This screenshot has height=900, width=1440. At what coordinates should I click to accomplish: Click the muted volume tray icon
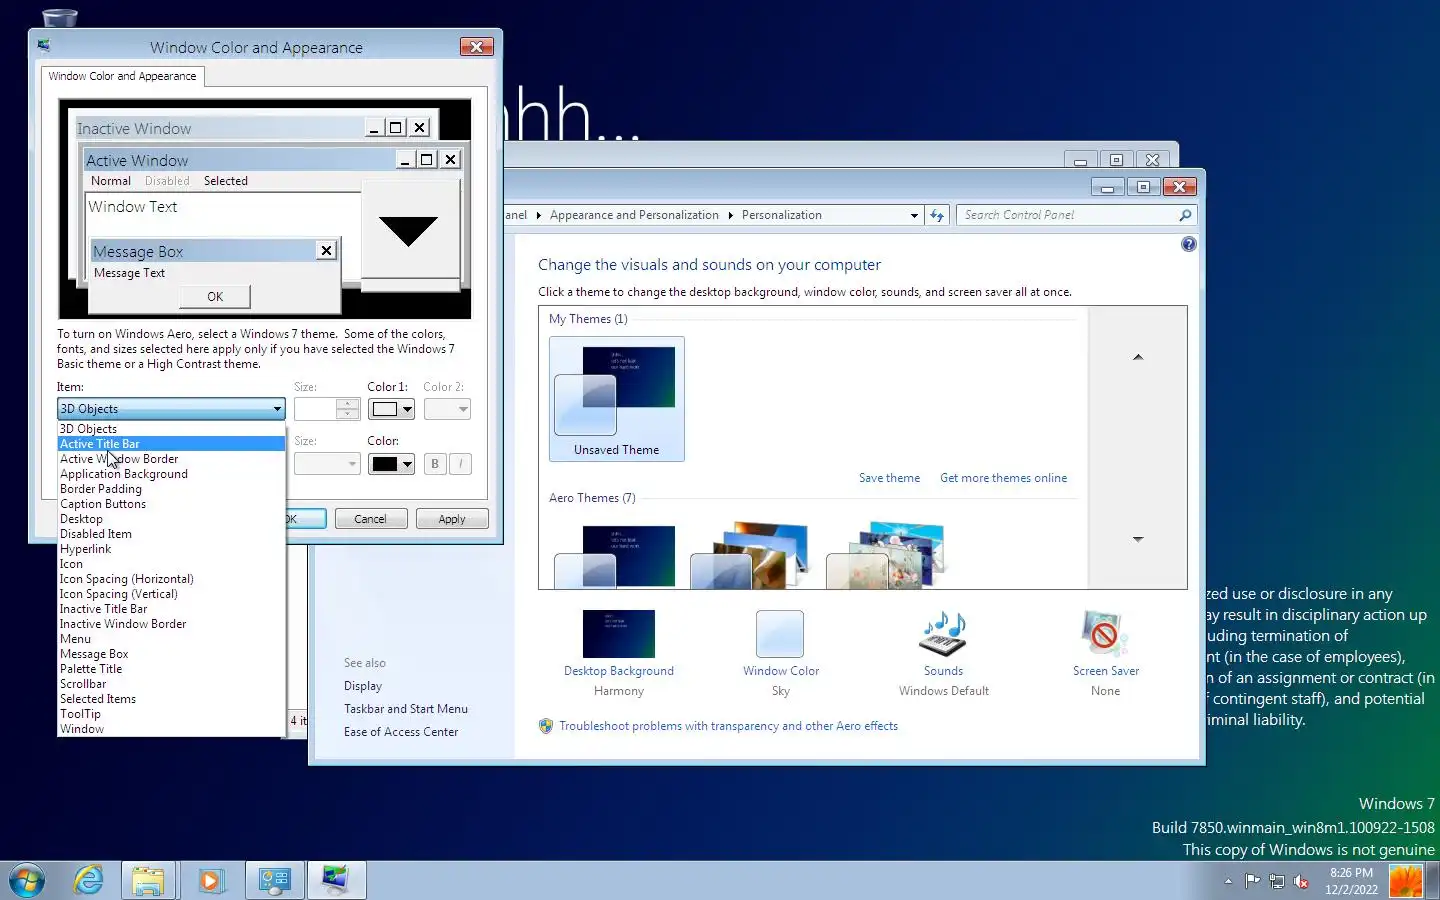point(1301,881)
